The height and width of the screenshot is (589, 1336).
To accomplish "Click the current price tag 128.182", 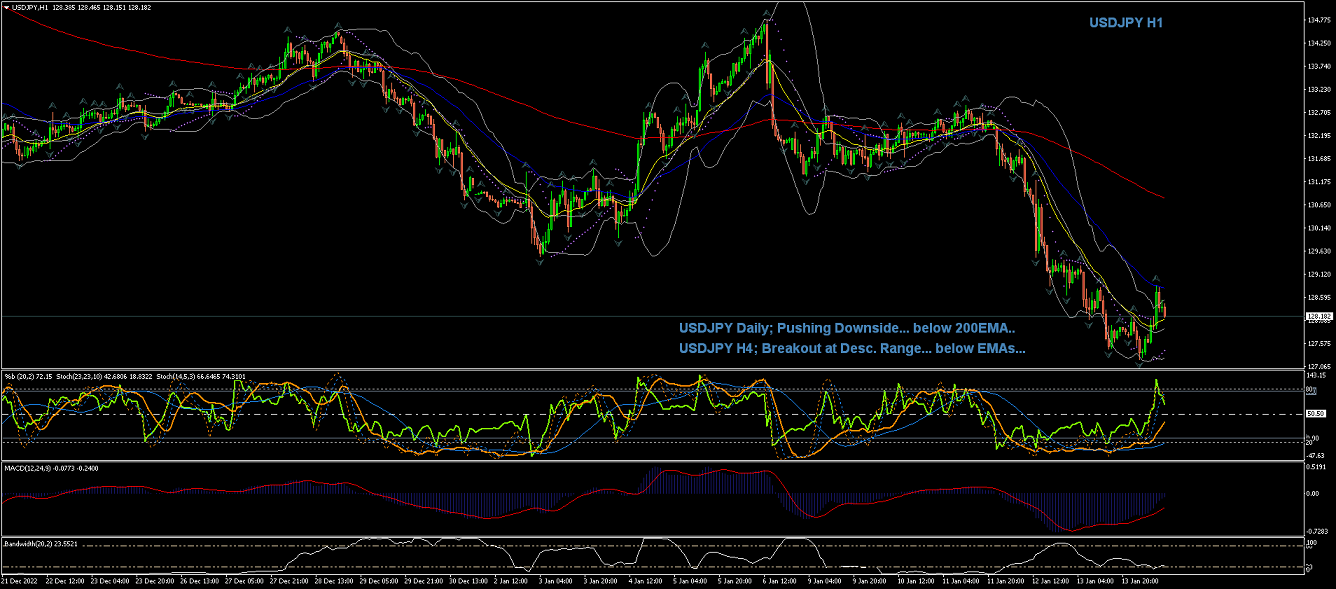I will [1318, 317].
